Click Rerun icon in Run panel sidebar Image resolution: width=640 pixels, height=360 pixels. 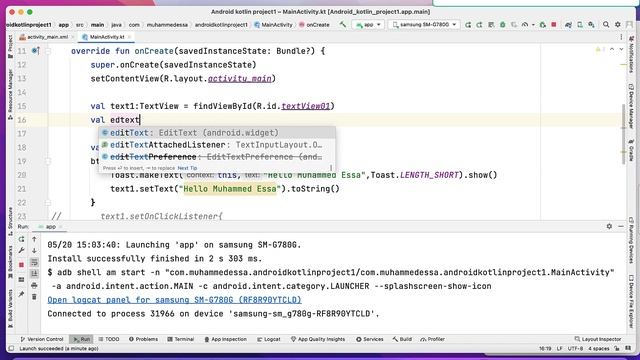point(22,239)
